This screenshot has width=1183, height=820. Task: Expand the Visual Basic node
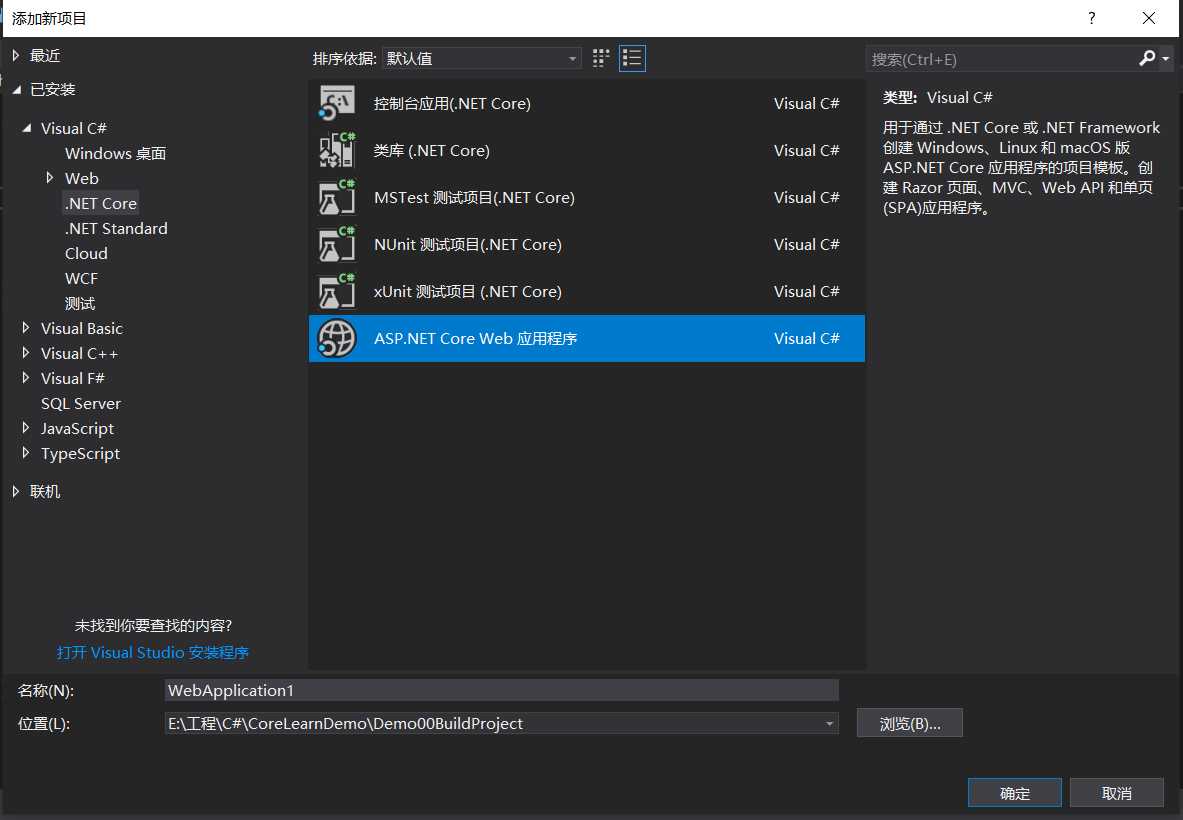26,328
